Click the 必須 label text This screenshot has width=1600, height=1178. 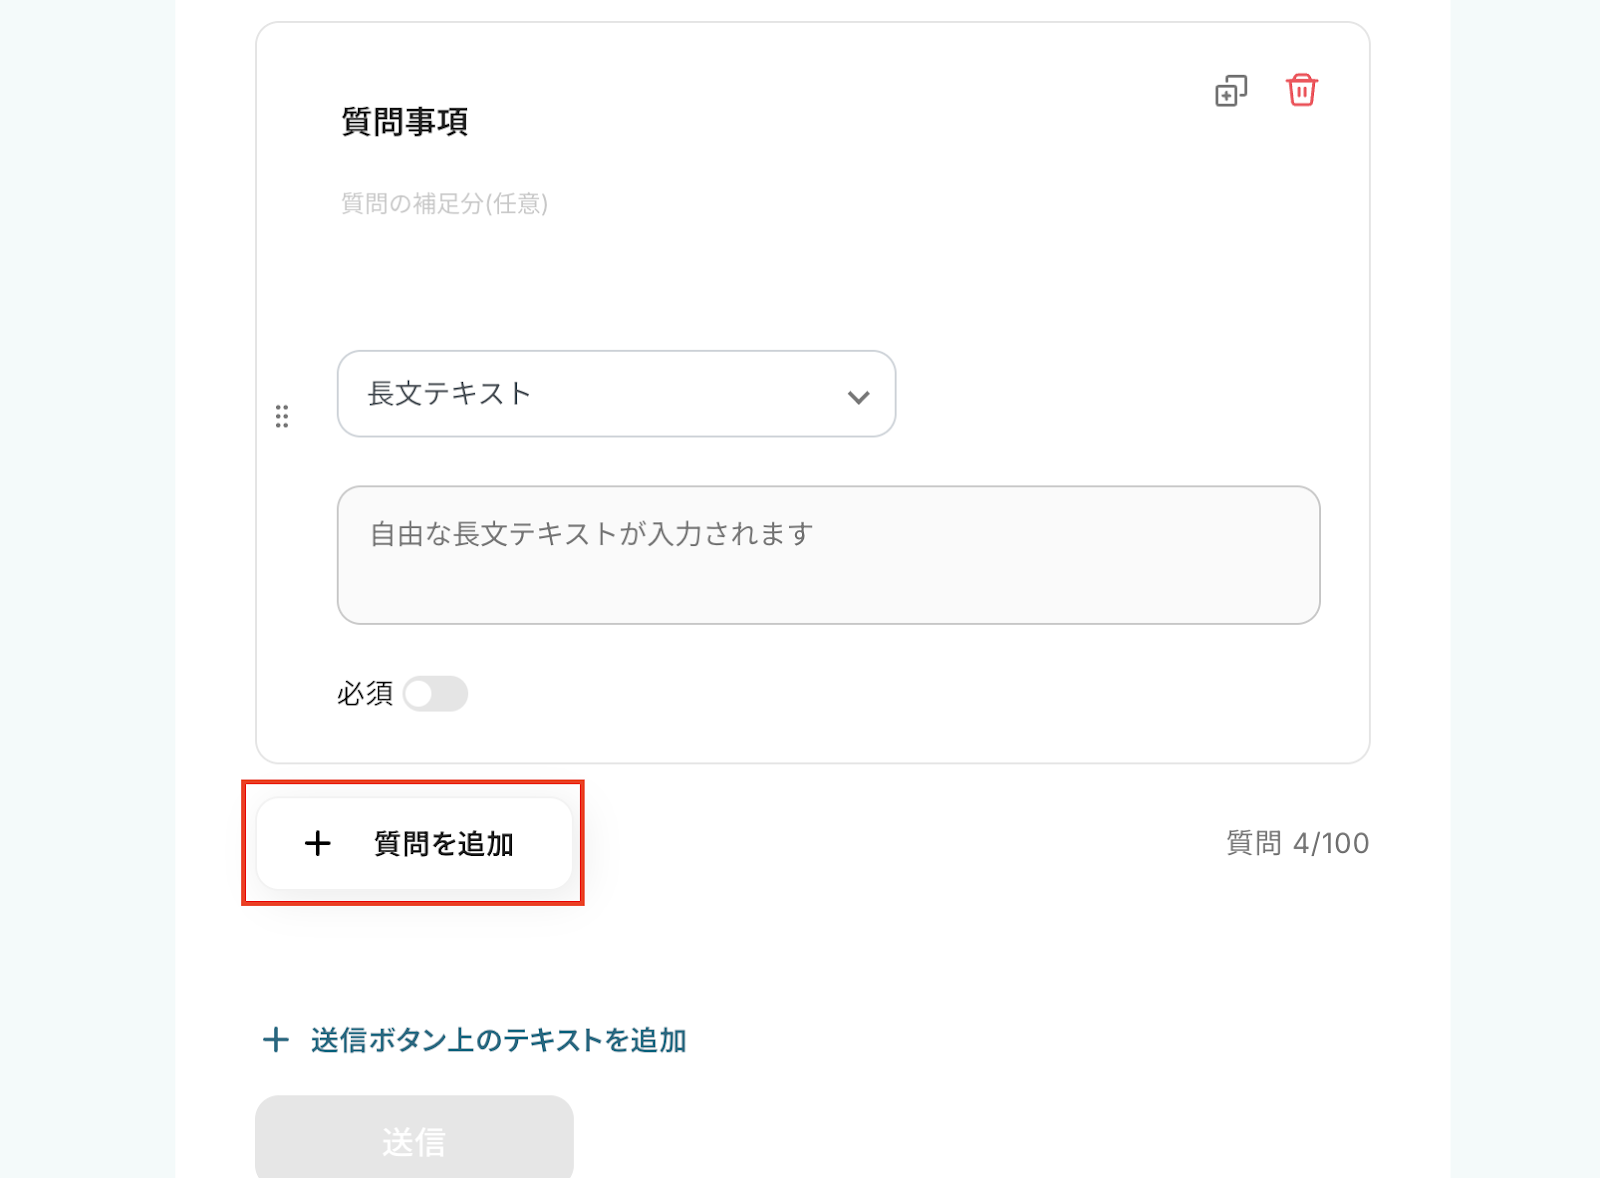[x=365, y=693]
